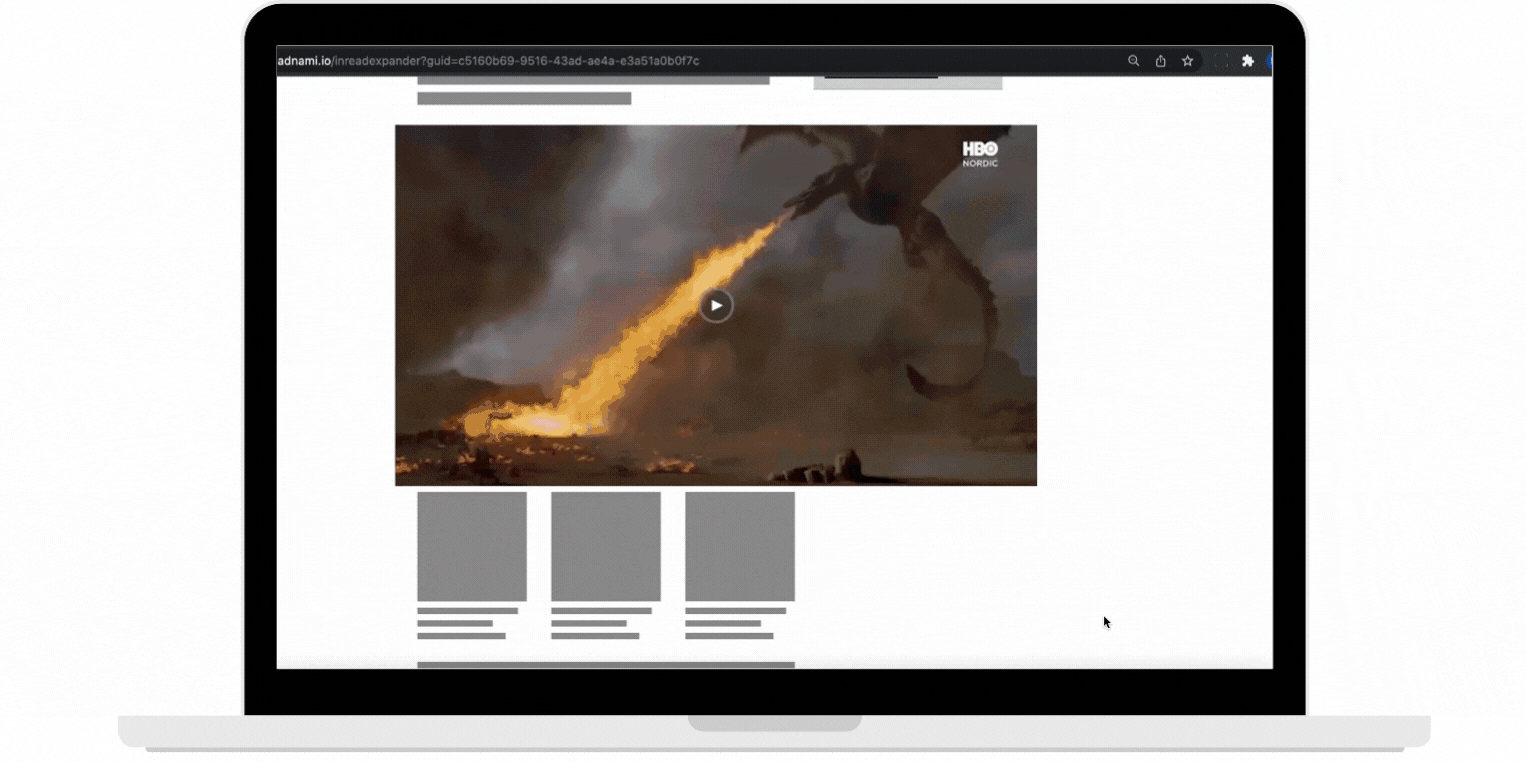Bookmark this page with the star icon
This screenshot has height=762, width=1526.
[x=1187, y=61]
